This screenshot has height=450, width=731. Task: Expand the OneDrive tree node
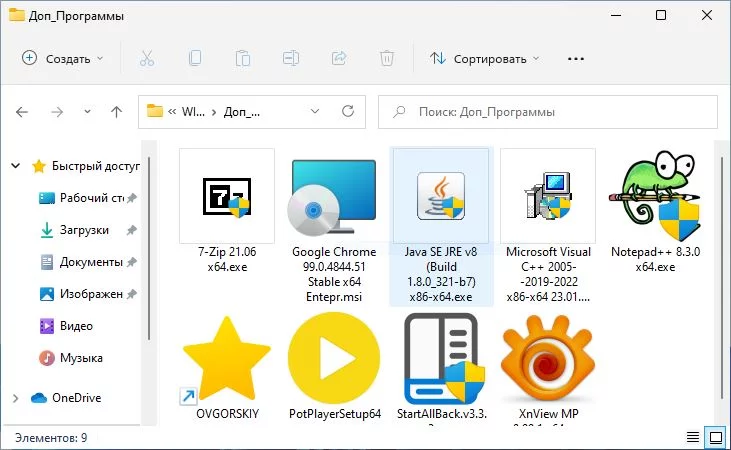[x=15, y=398]
